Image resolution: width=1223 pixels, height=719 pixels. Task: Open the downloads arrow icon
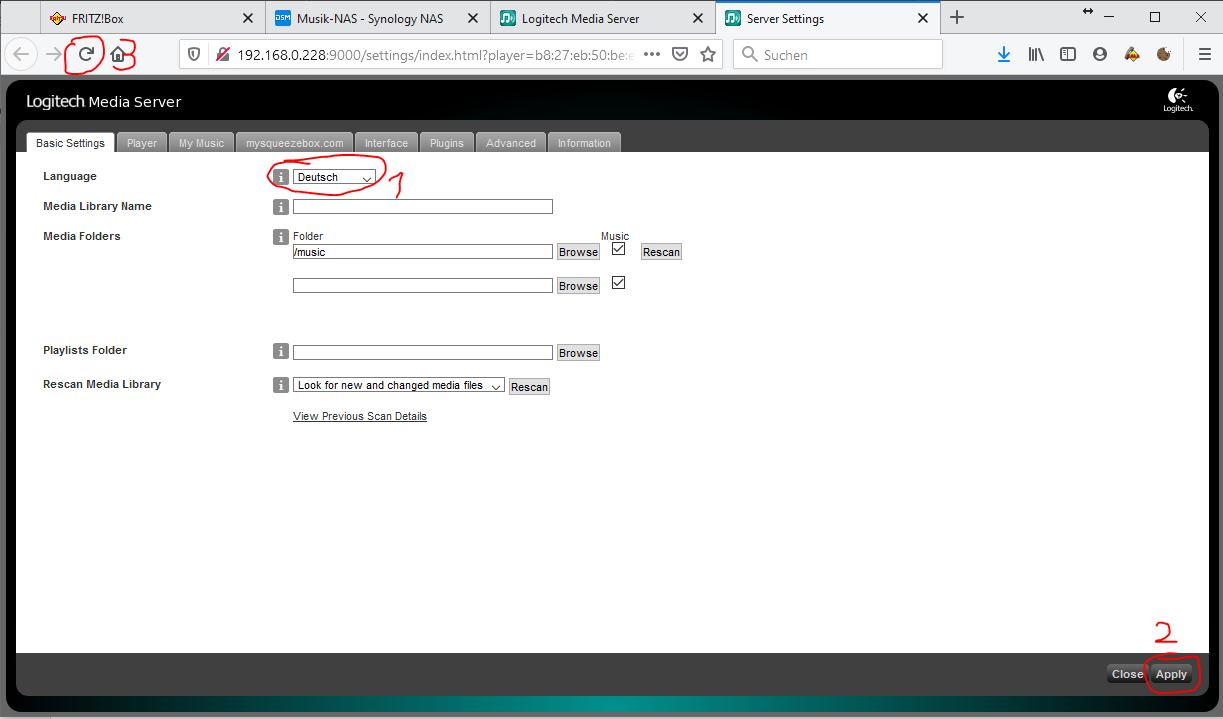[x=1004, y=55]
